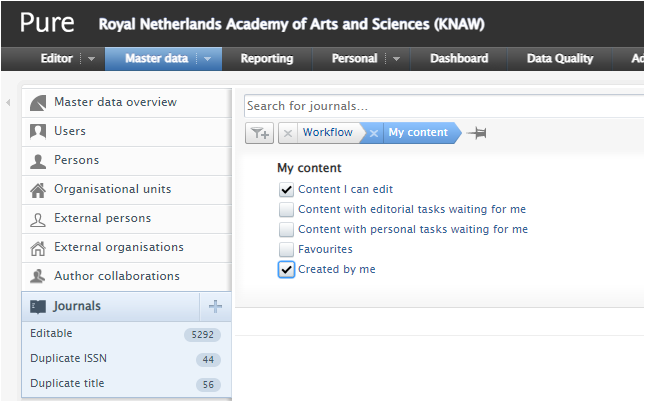Image resolution: width=645 pixels, height=402 pixels.
Task: Enable Content with editorial tasks checkbox
Action: point(287,209)
